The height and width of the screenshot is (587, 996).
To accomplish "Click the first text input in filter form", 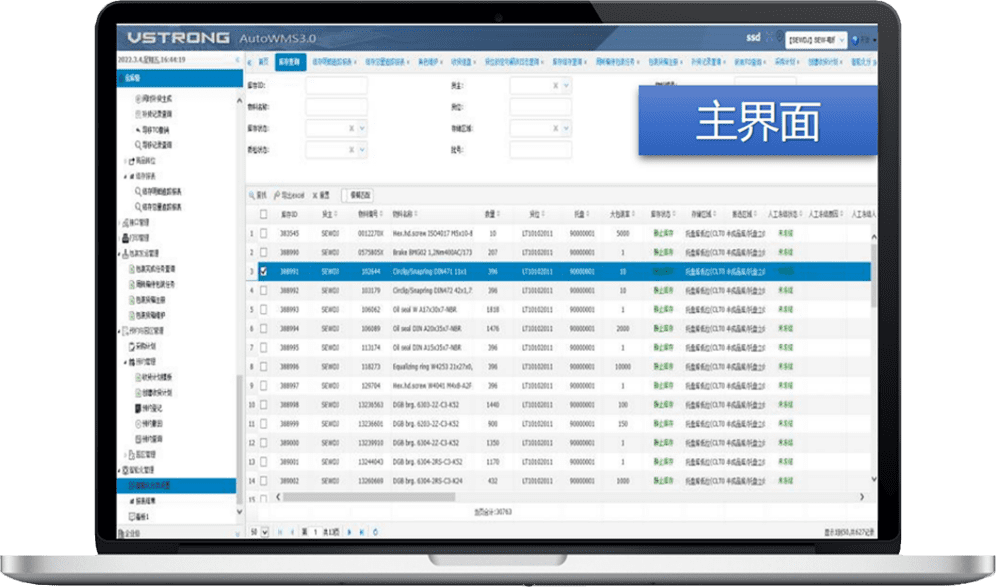I will (336, 86).
